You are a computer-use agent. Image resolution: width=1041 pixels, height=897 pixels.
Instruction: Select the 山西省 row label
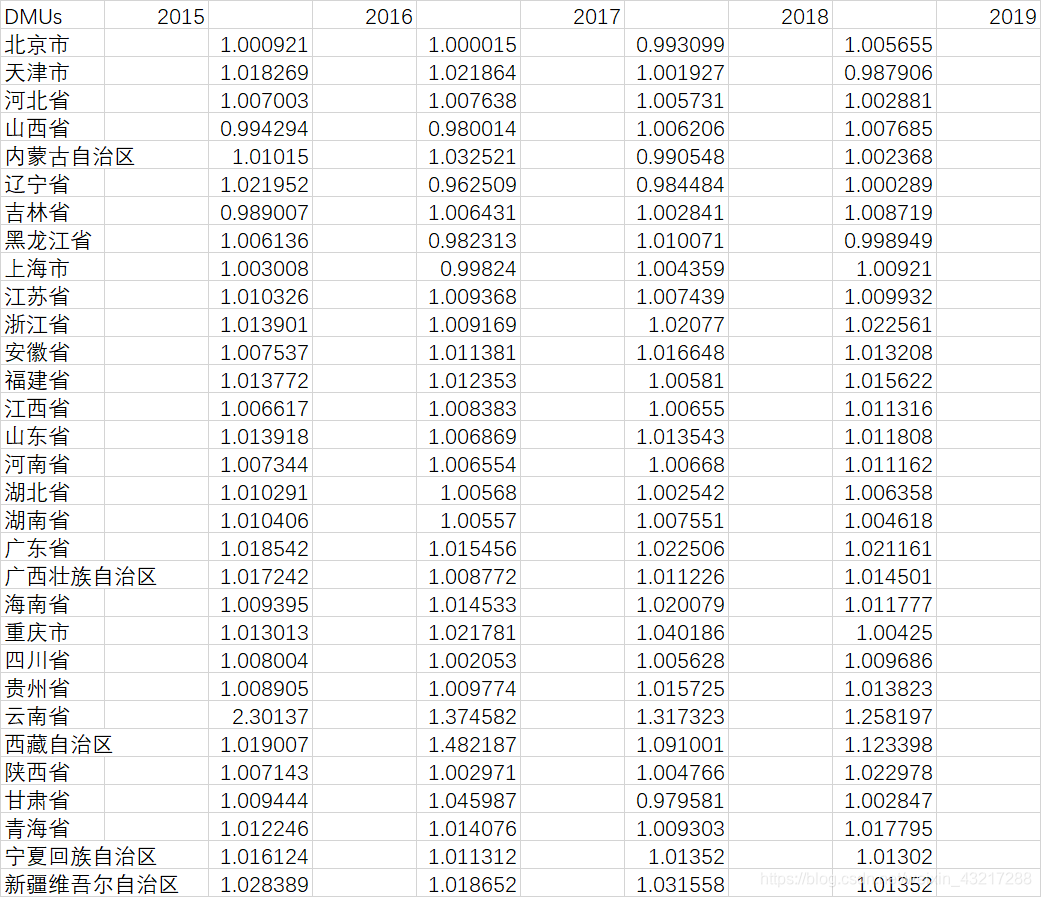(x=52, y=127)
